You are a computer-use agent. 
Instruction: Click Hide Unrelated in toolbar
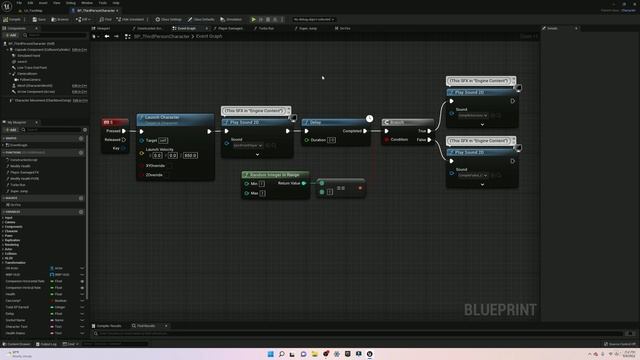130,19
